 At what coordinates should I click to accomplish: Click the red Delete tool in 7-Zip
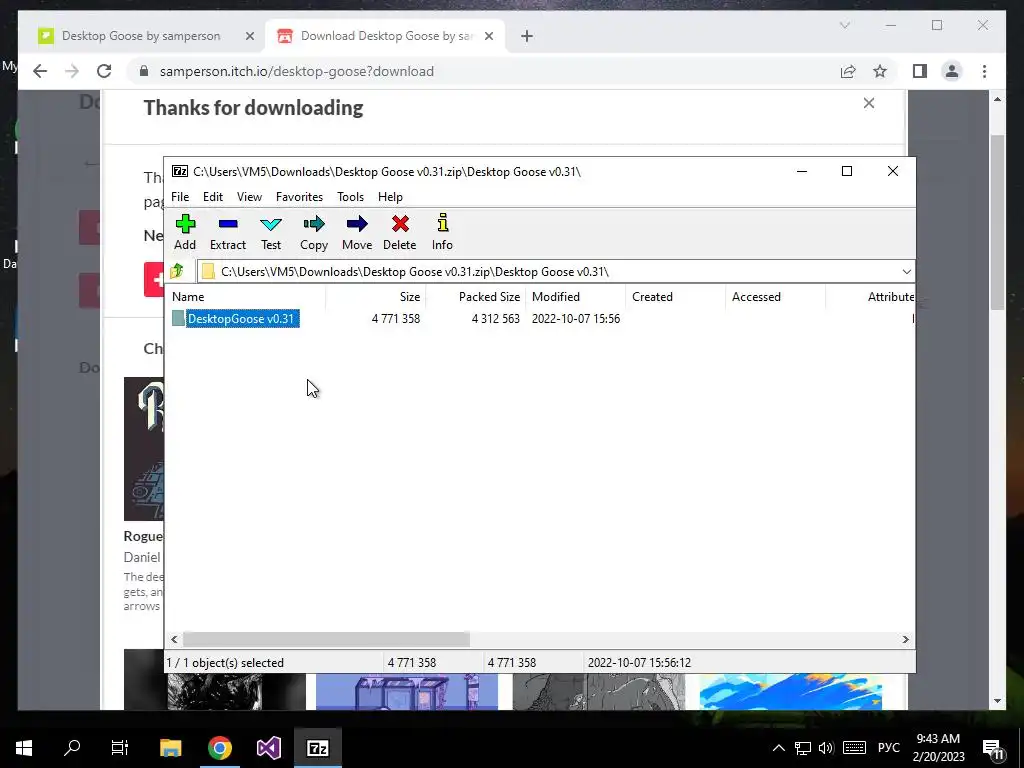coord(400,232)
